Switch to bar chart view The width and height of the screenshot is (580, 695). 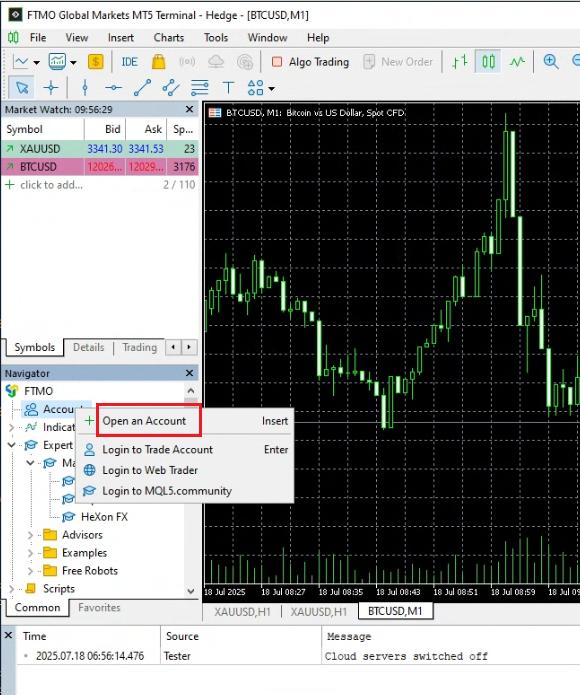[460, 62]
